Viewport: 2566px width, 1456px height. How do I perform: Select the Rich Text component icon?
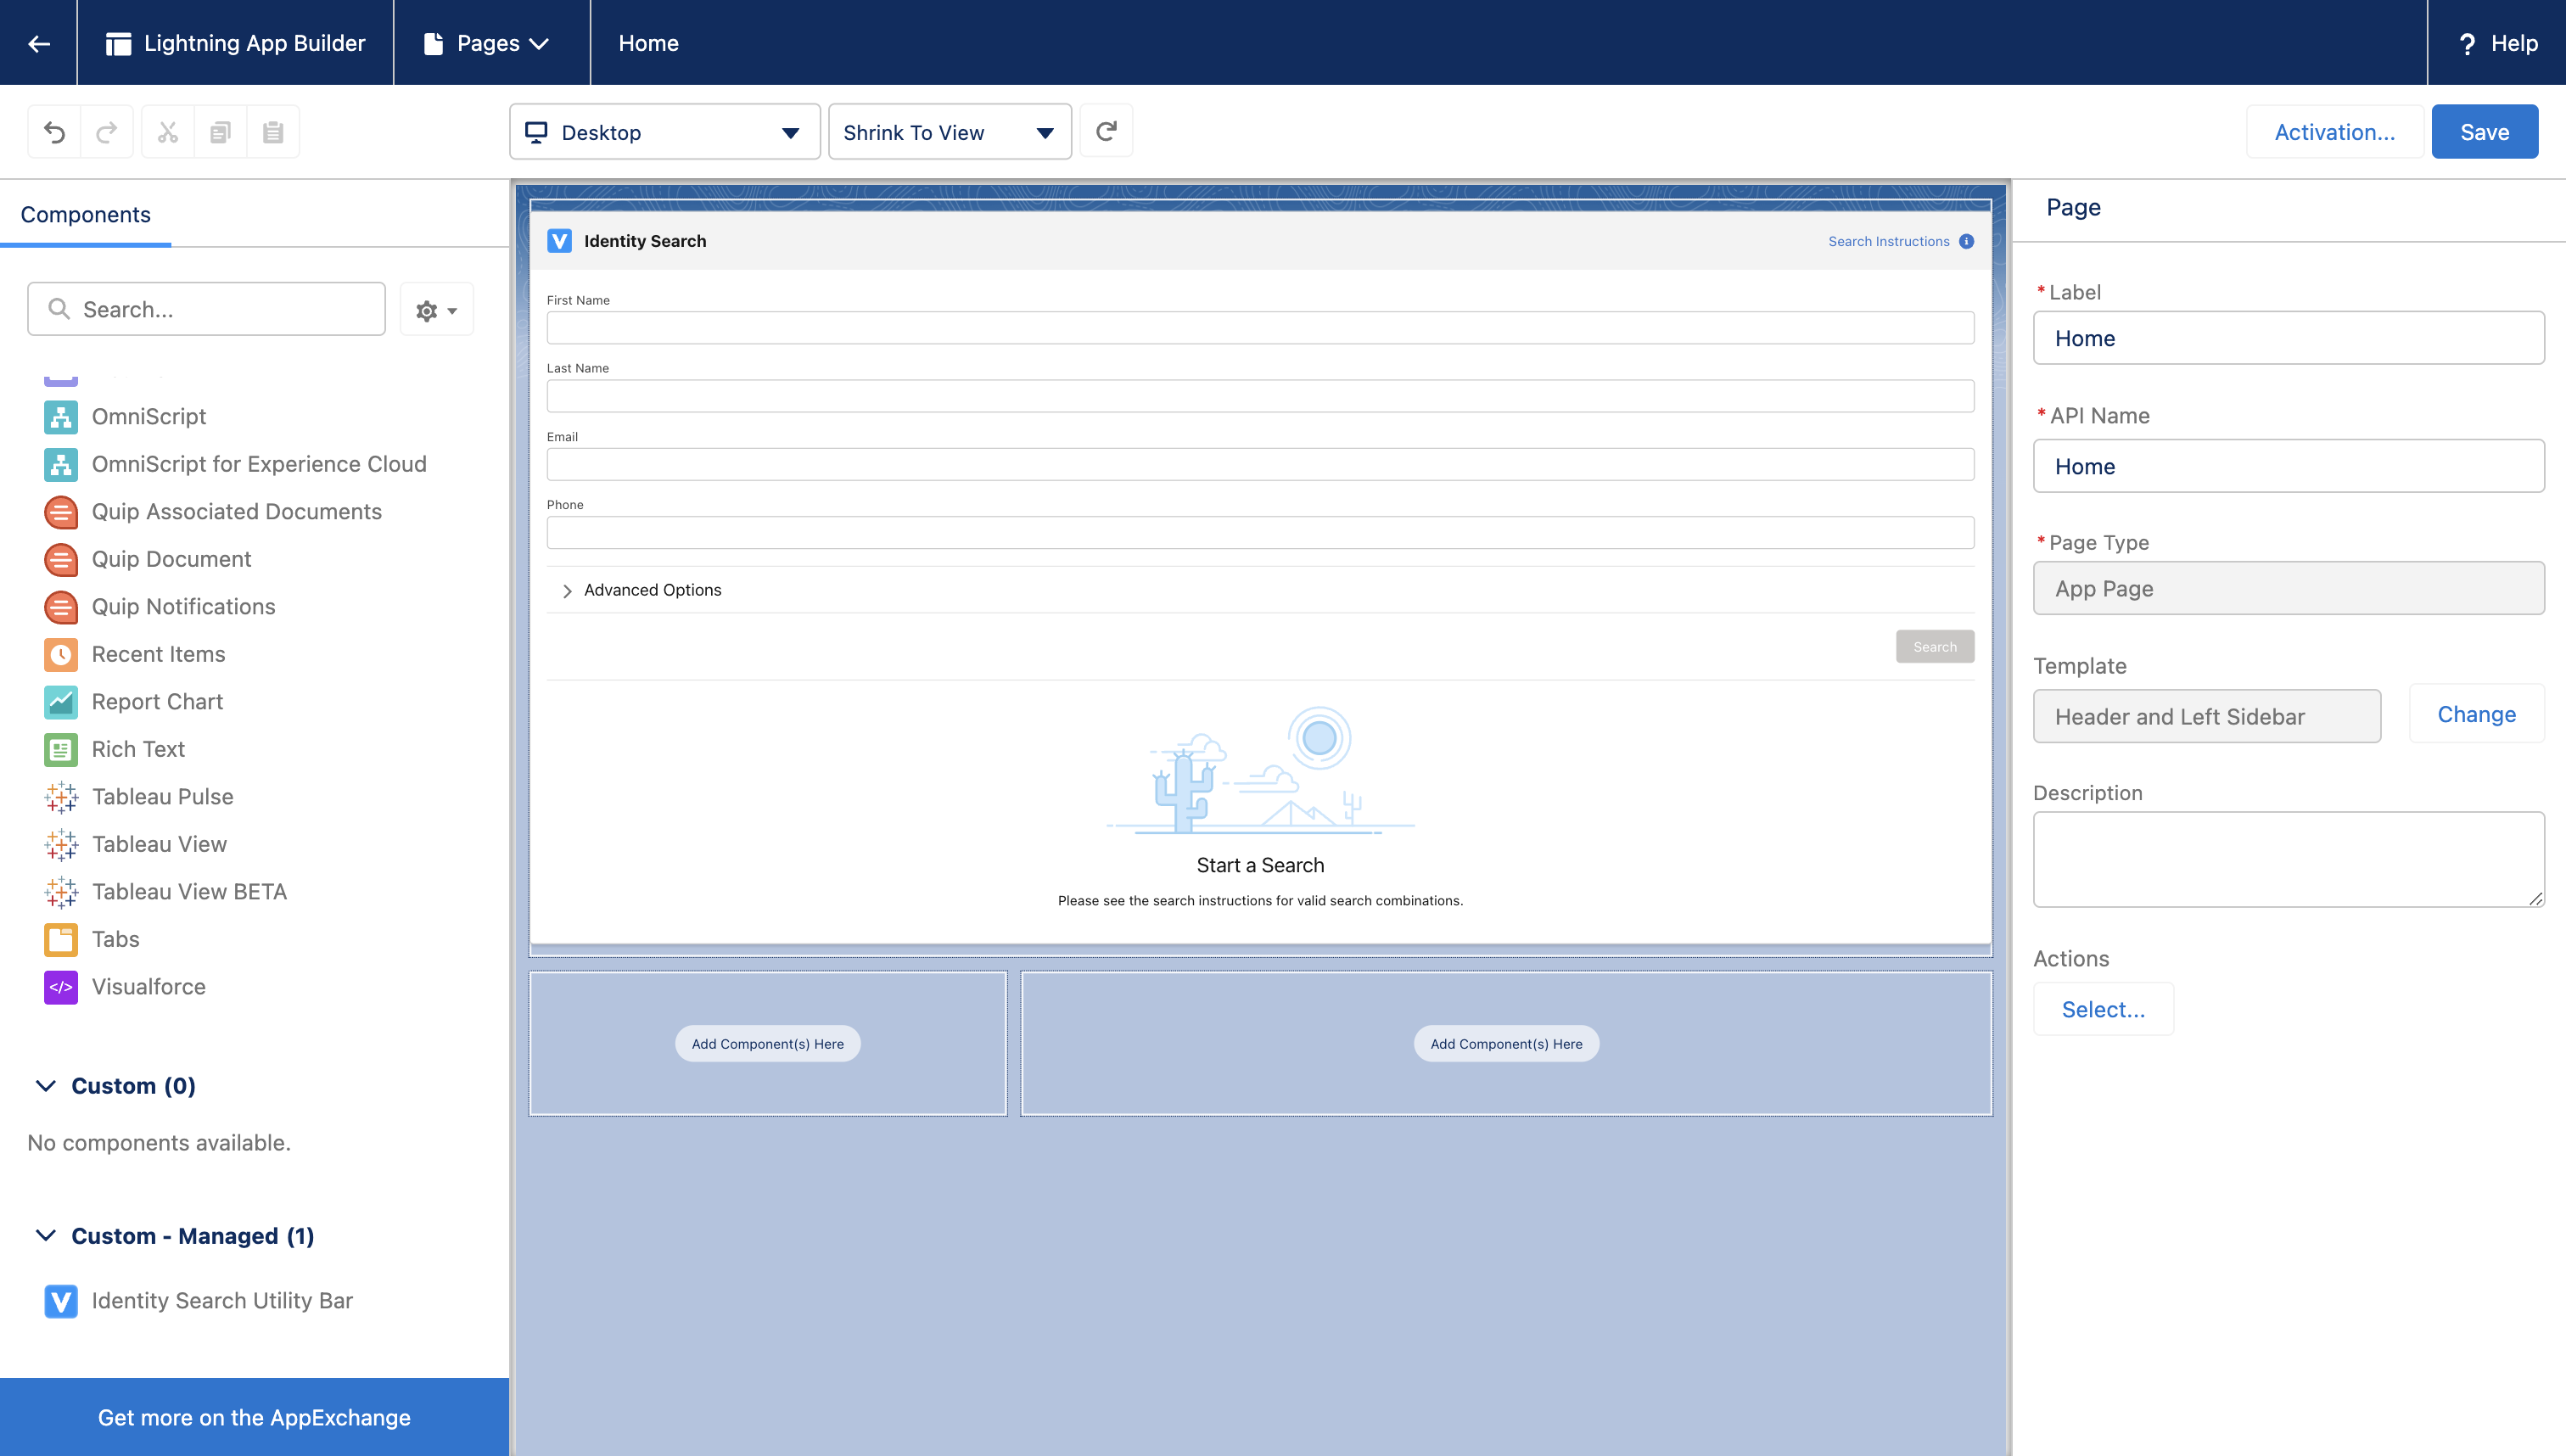61,749
